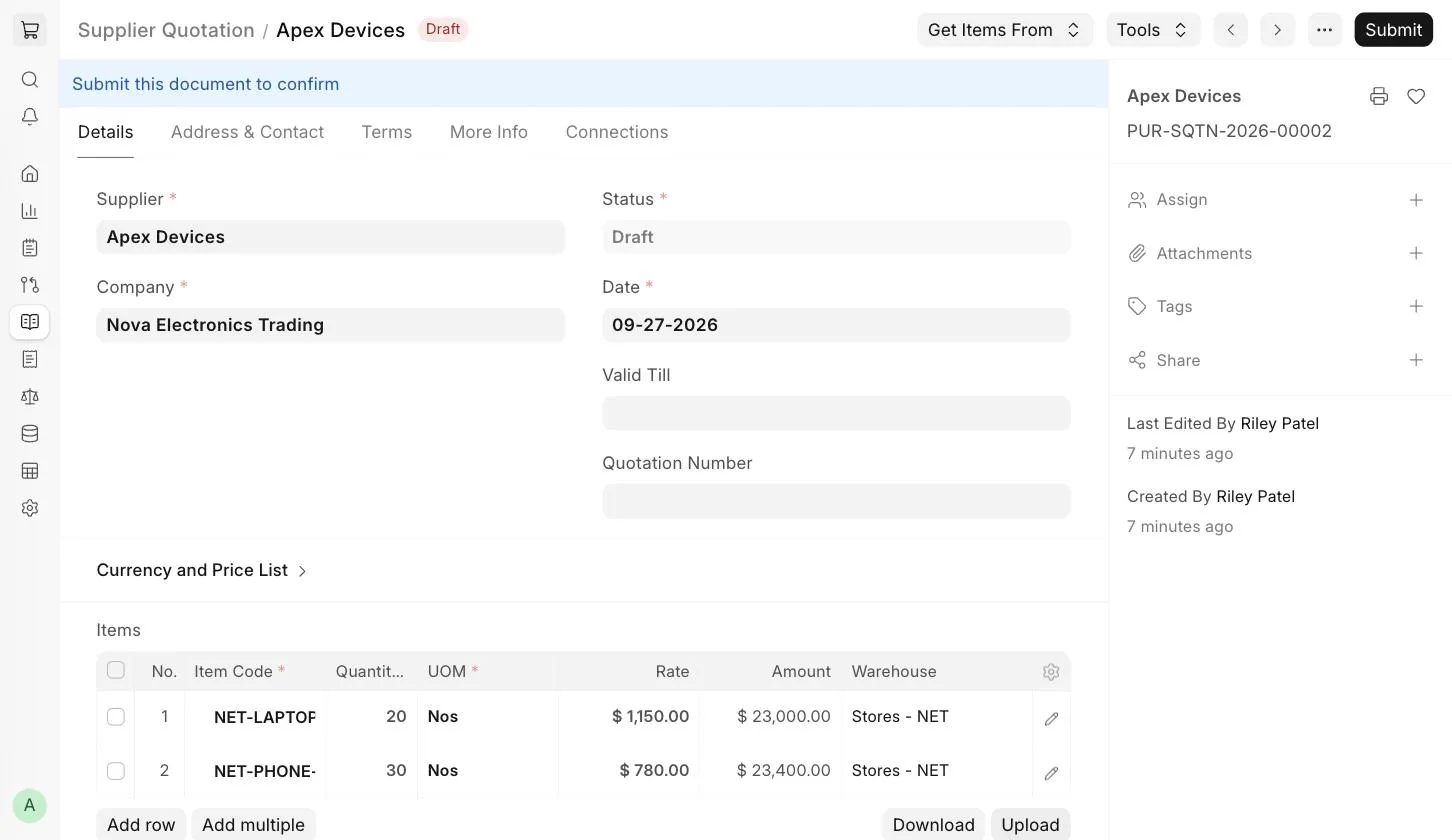Go to previous document arrow

point(1231,30)
